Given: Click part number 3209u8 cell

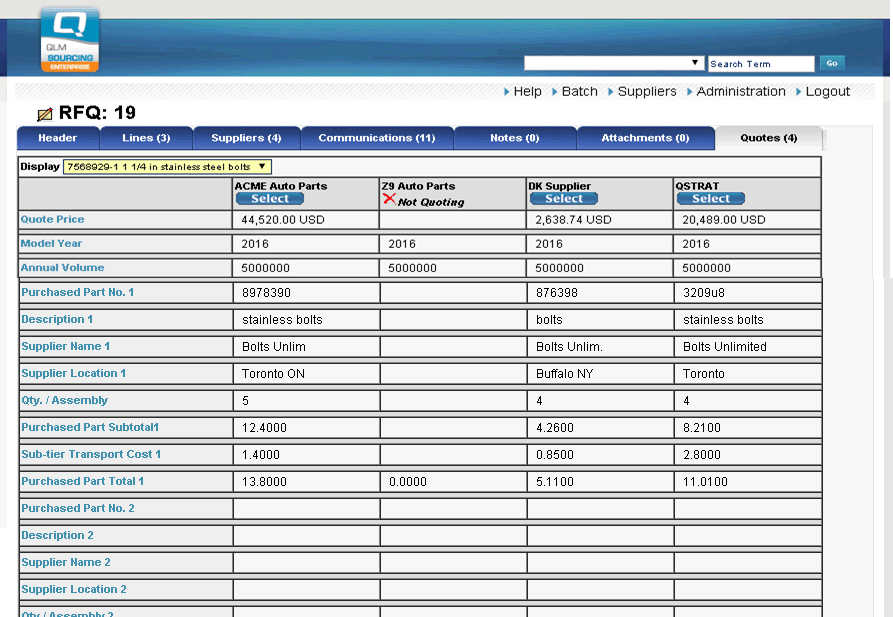Looking at the screenshot, I should tap(703, 293).
